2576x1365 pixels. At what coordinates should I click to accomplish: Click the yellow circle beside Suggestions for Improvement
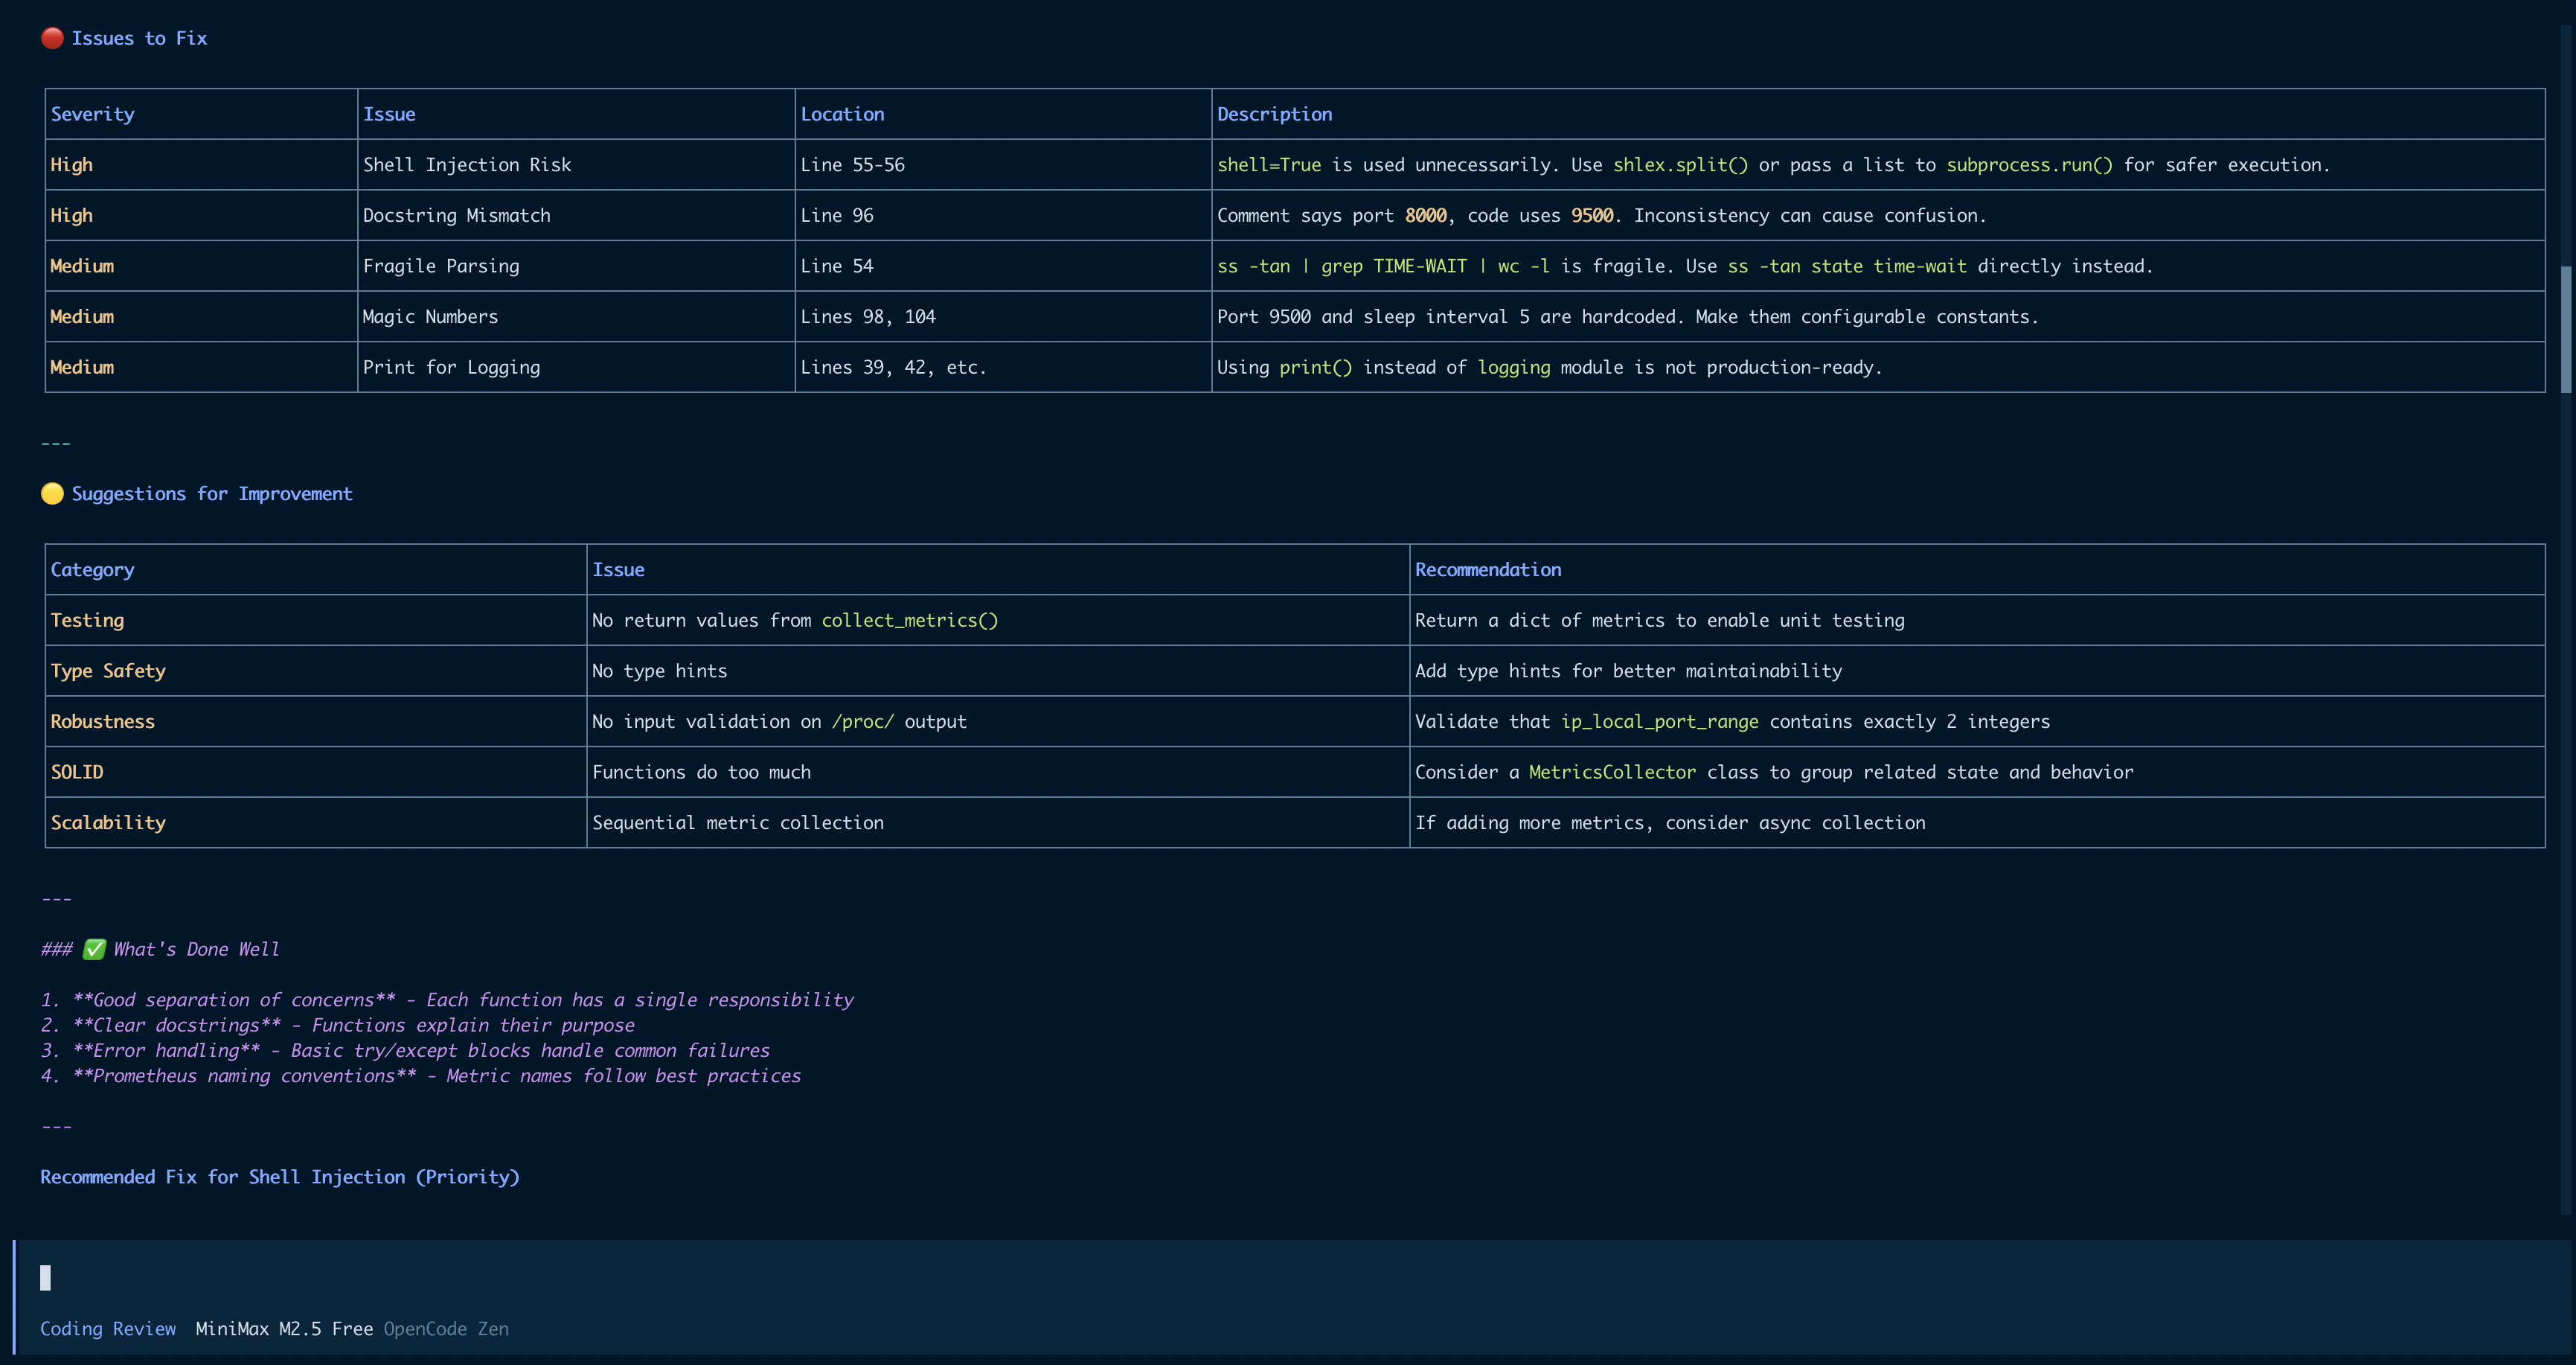coord(52,493)
